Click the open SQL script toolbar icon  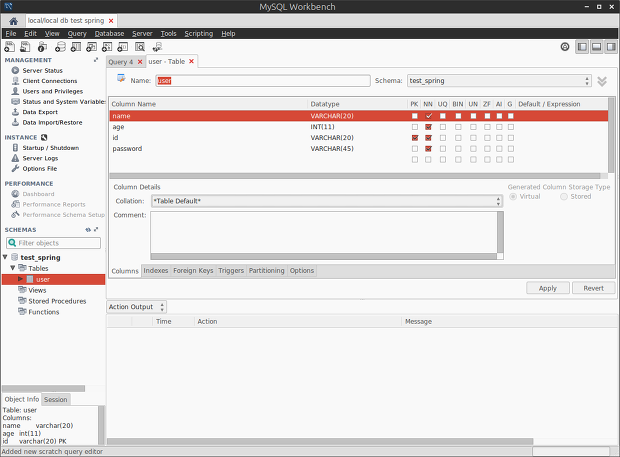25,47
